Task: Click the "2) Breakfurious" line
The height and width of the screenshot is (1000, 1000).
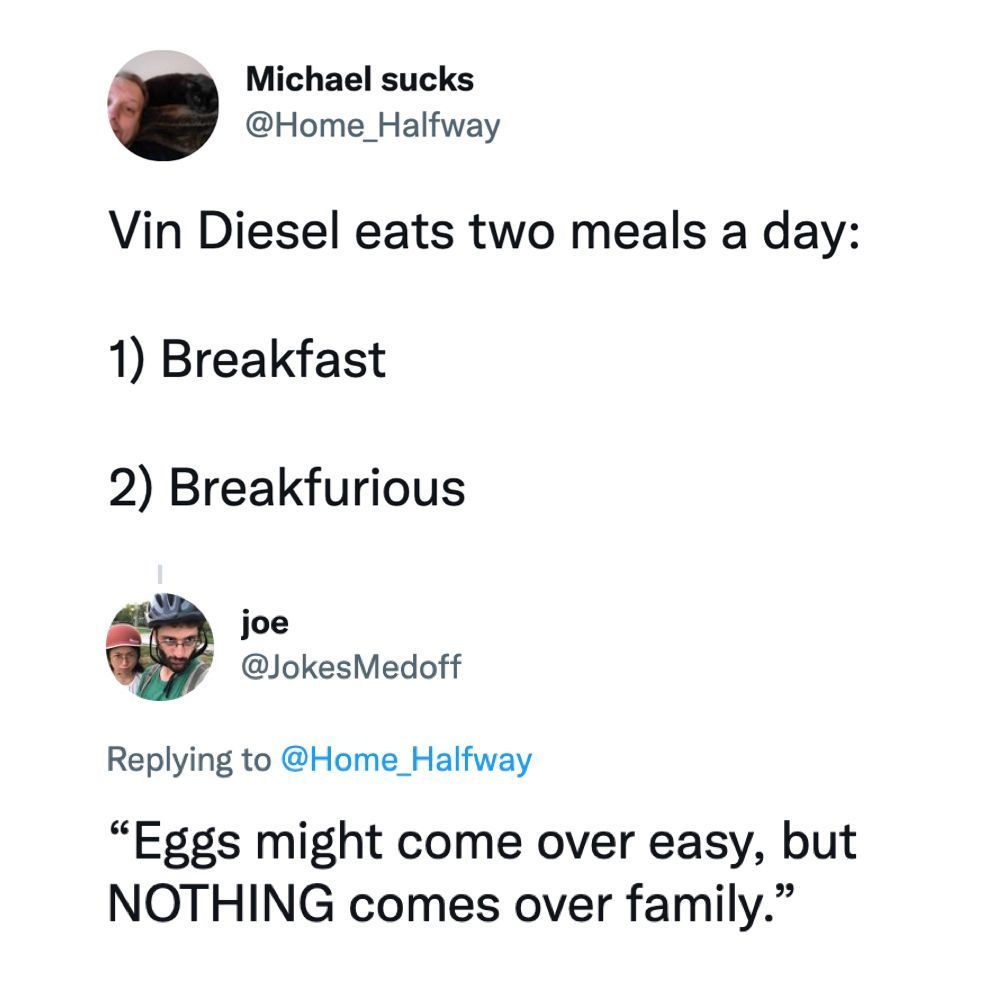Action: pyautogui.click(x=287, y=487)
